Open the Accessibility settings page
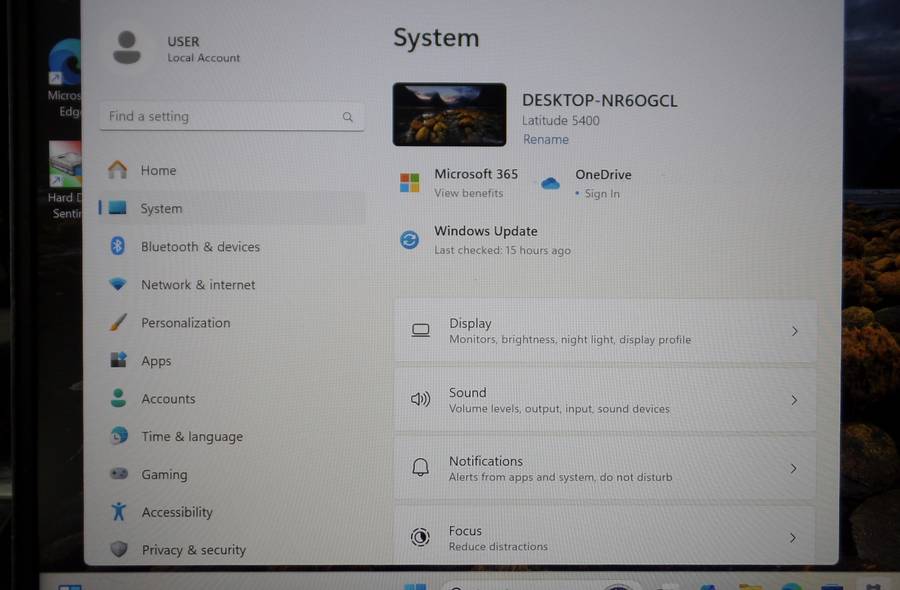The image size is (900, 590). (177, 512)
